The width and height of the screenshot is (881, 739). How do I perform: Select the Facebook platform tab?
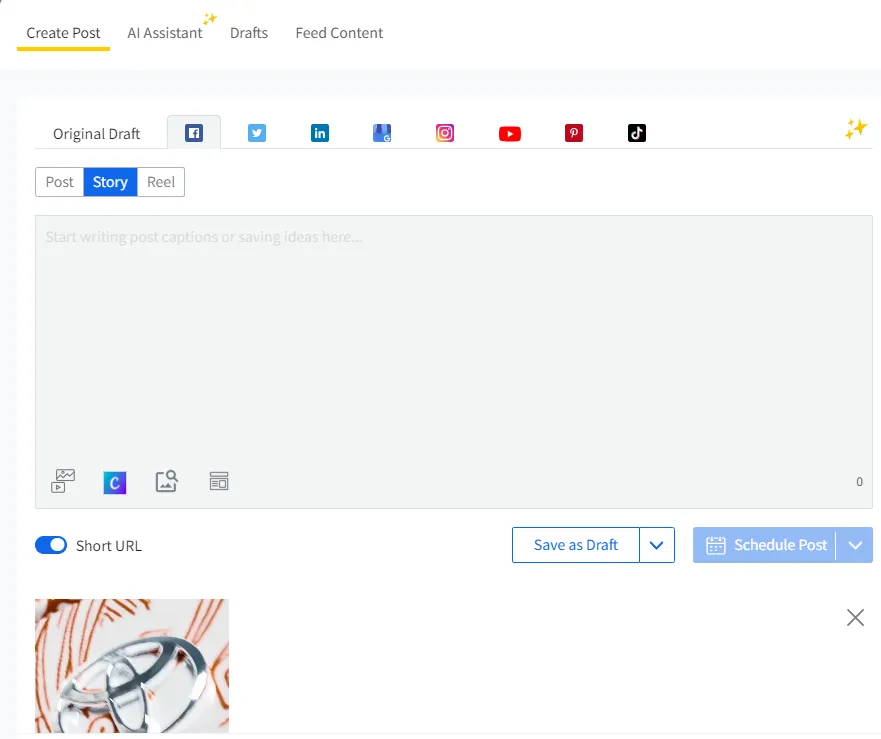pyautogui.click(x=194, y=133)
